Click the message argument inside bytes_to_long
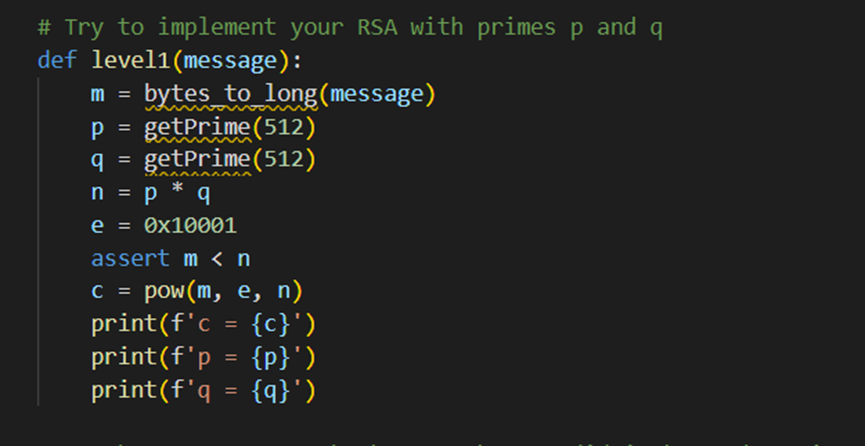This screenshot has width=865, height=446. pyautogui.click(x=375, y=94)
